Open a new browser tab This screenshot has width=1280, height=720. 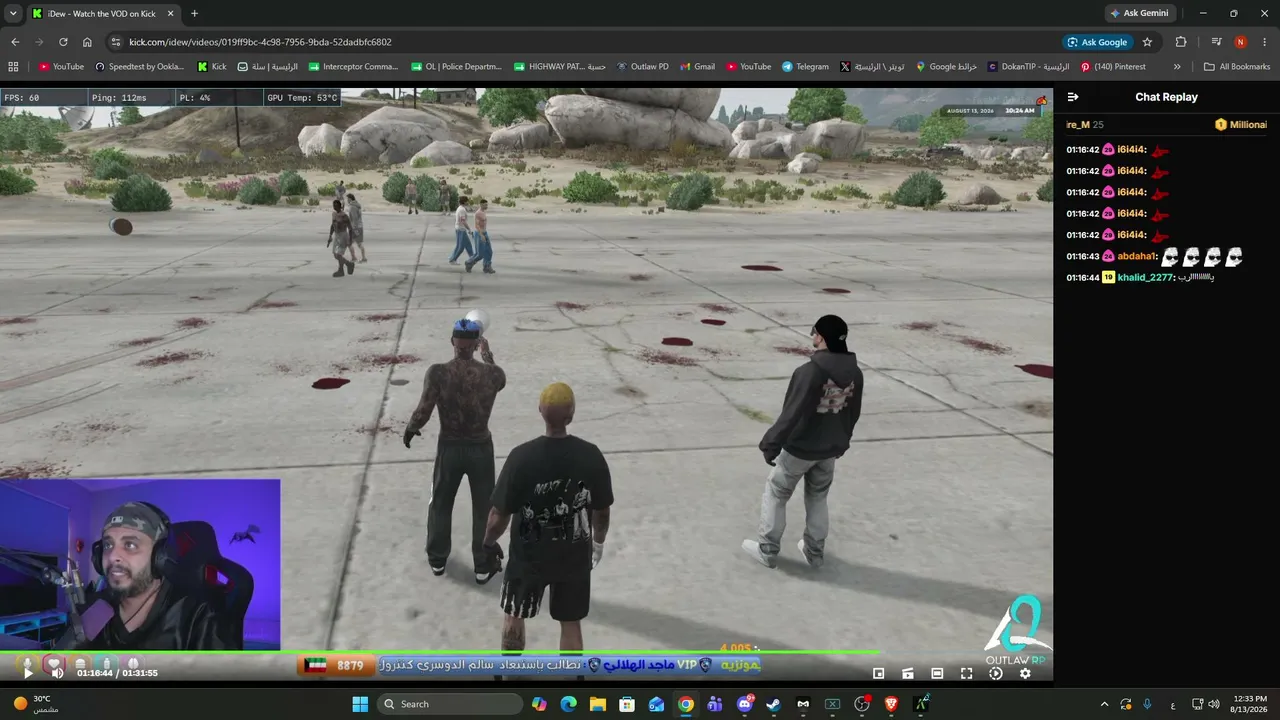pyautogui.click(x=194, y=14)
